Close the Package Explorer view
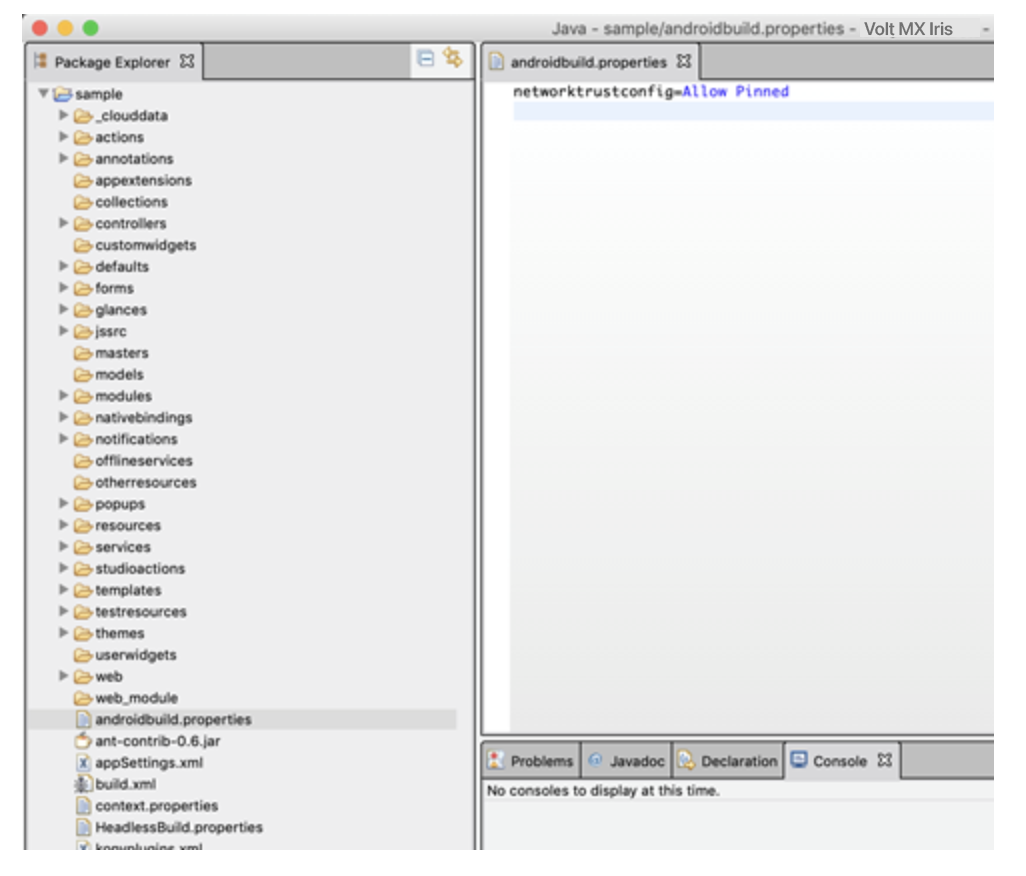This screenshot has height=876, width=1026. (187, 61)
